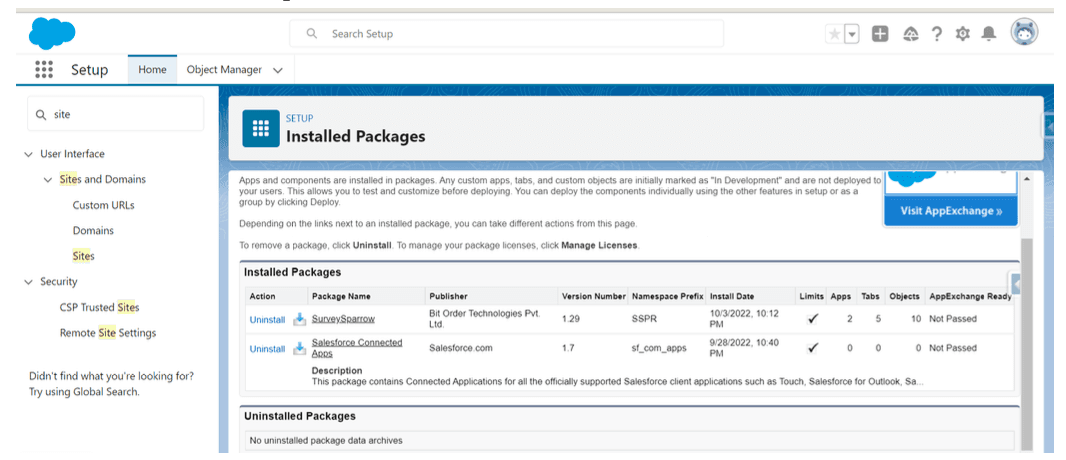Open the favorites list dropdown arrow

(x=852, y=34)
